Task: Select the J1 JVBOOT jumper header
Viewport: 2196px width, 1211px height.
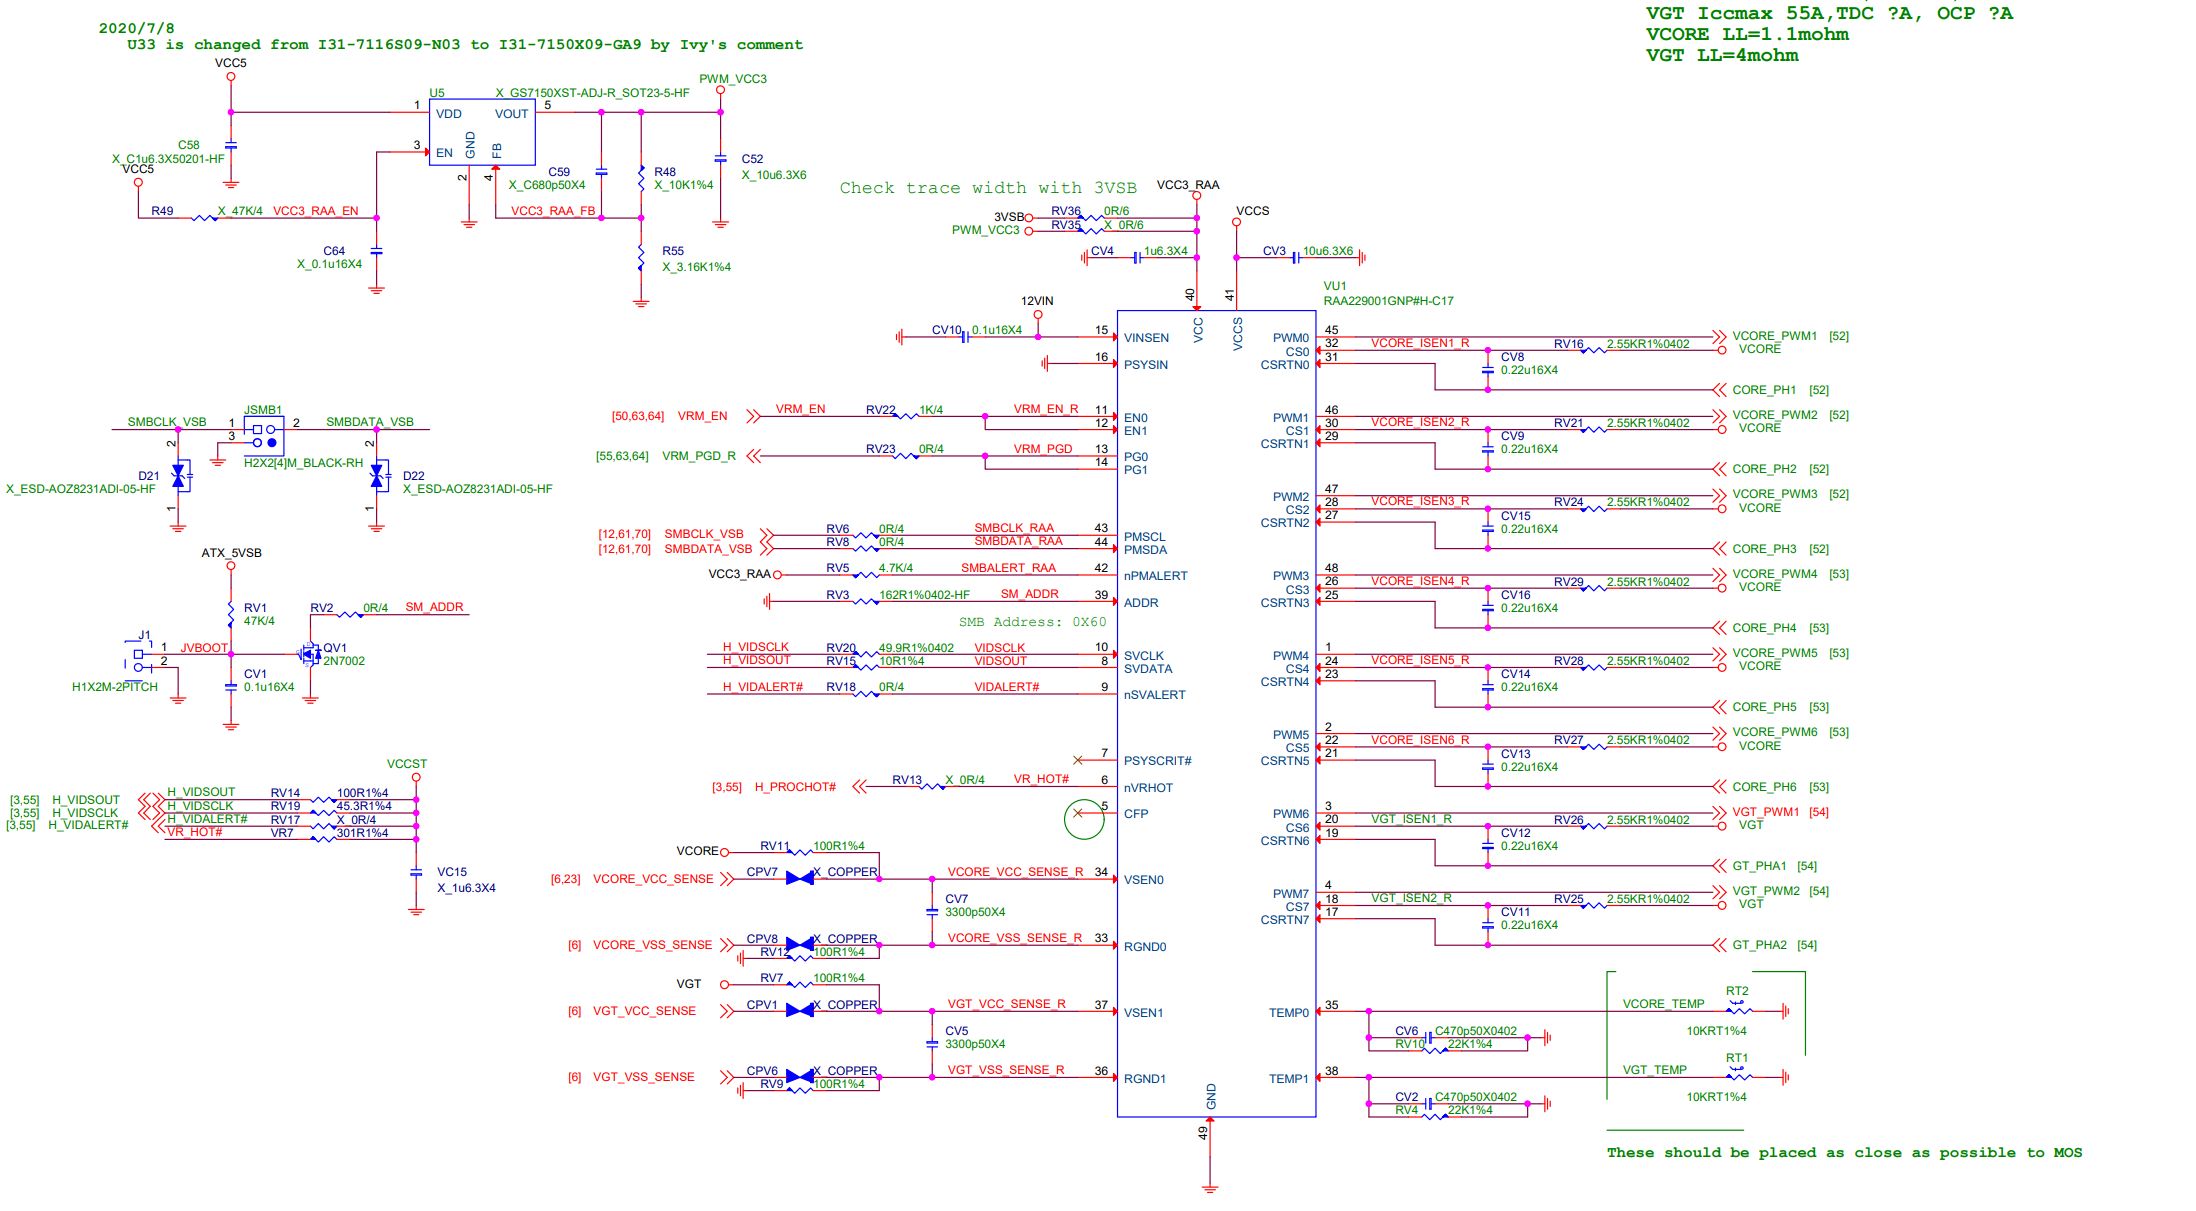Action: (x=139, y=658)
